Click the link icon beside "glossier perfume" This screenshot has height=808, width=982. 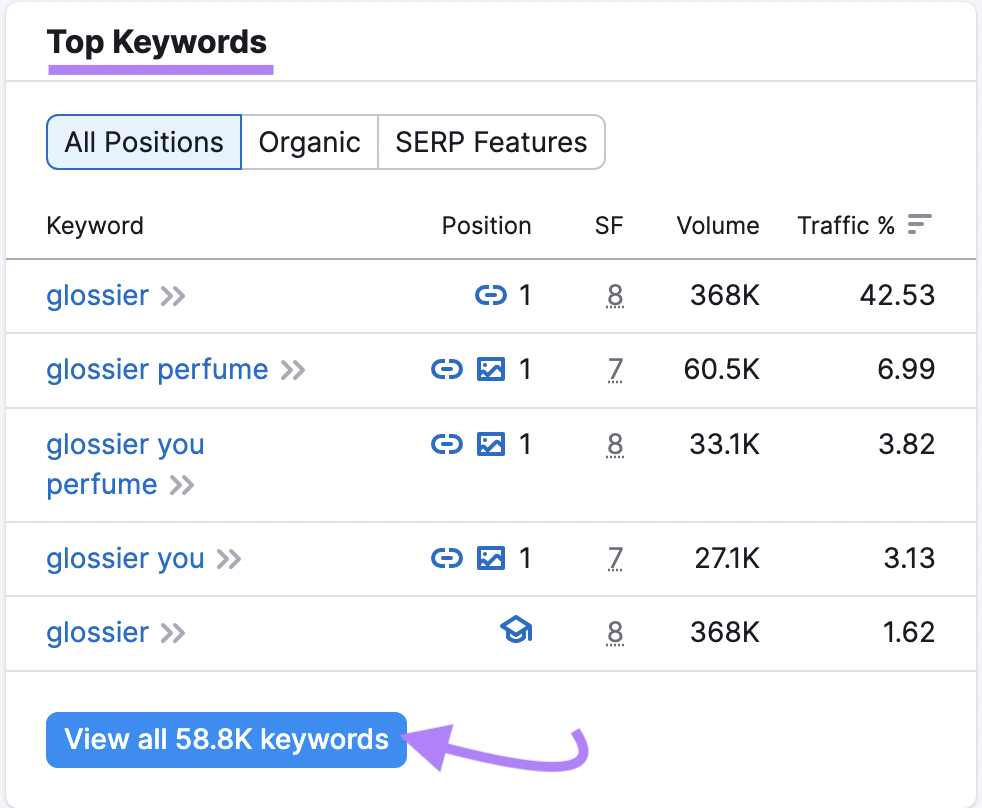tap(447, 369)
